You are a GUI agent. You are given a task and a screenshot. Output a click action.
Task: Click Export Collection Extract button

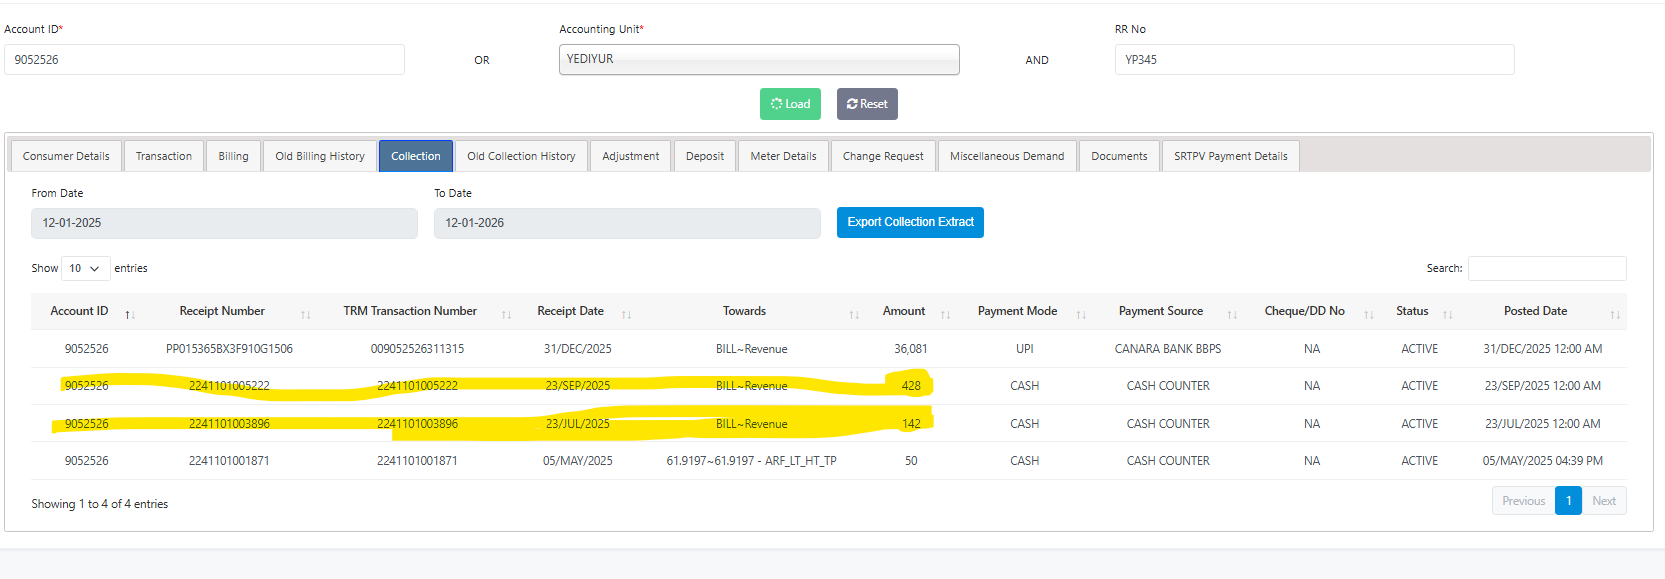click(x=910, y=222)
